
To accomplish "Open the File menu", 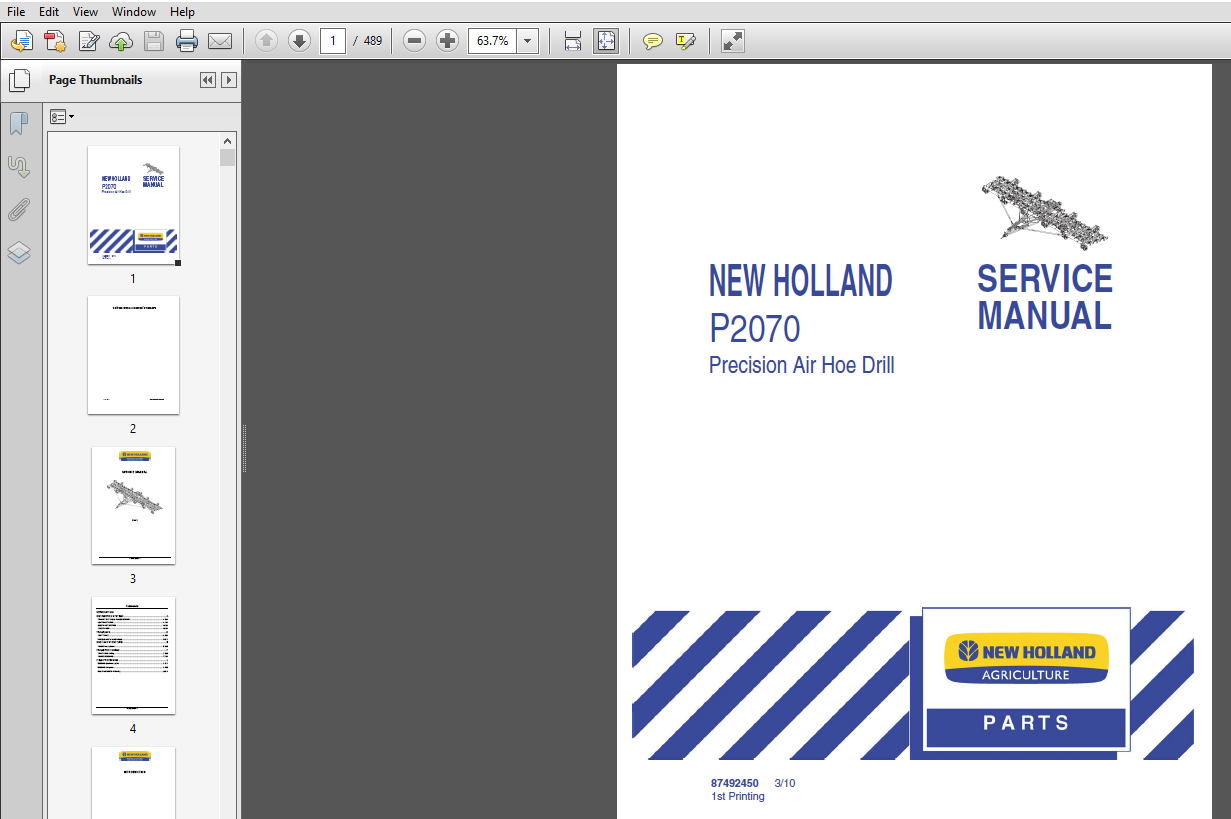I will [x=16, y=12].
